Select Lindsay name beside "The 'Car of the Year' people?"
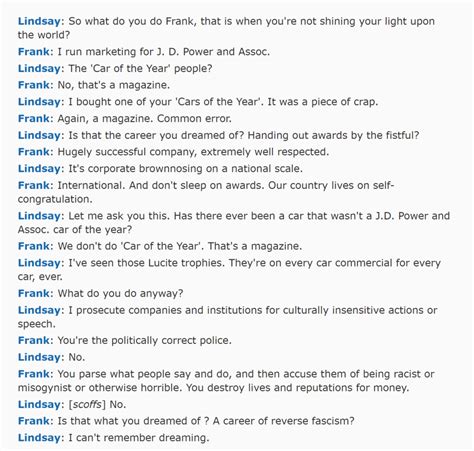The image size is (474, 451). (39, 69)
